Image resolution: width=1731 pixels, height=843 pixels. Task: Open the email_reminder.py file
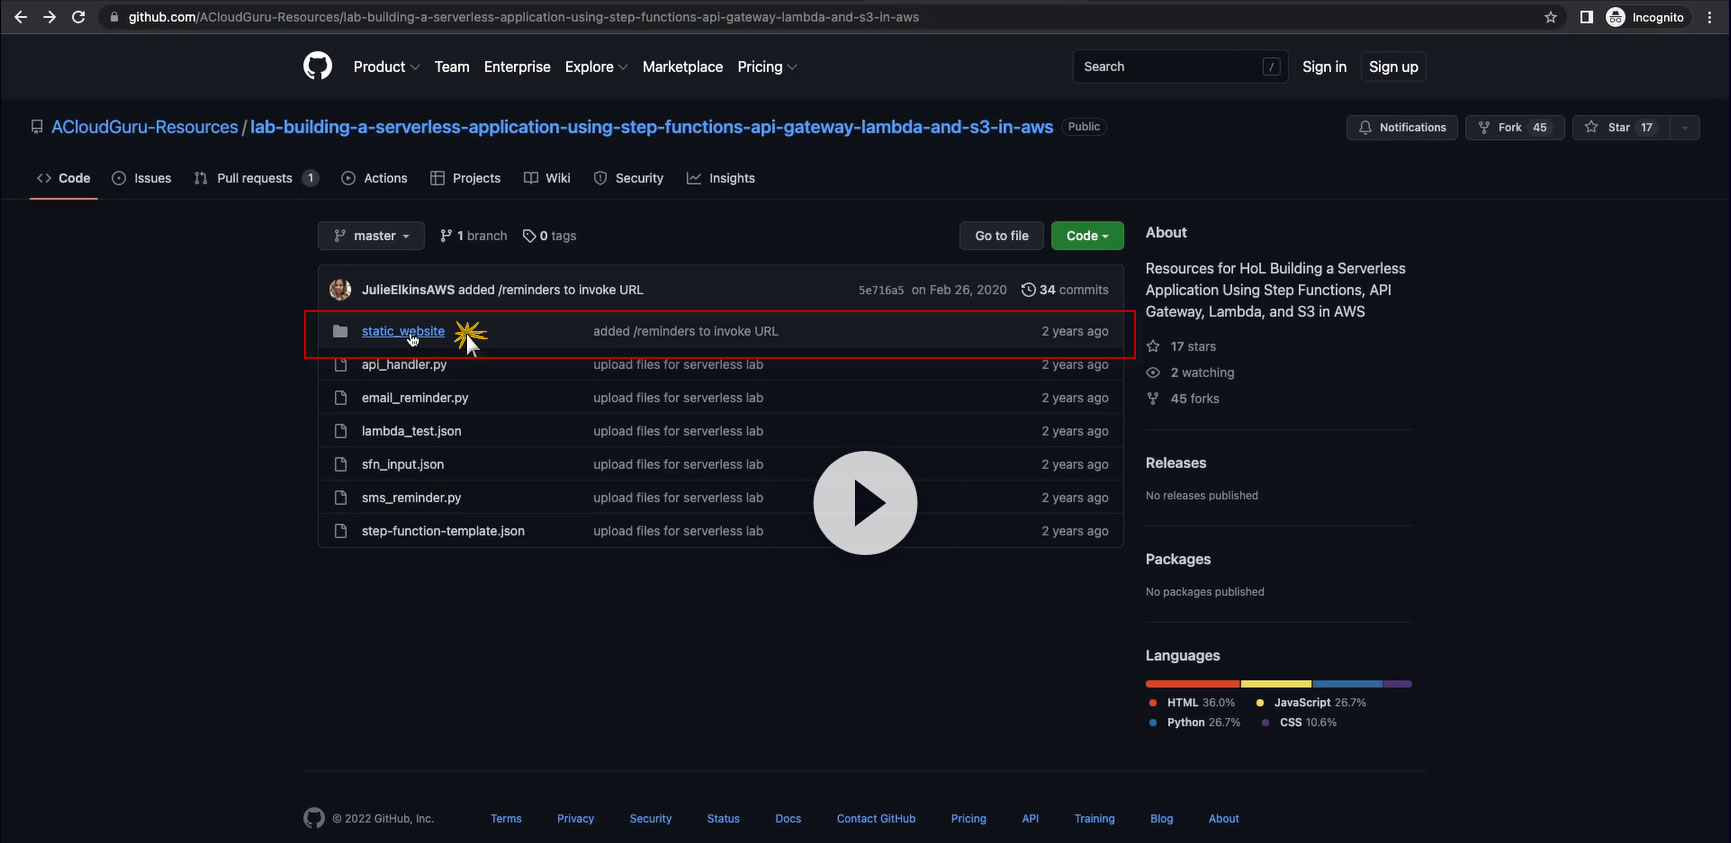[415, 398]
